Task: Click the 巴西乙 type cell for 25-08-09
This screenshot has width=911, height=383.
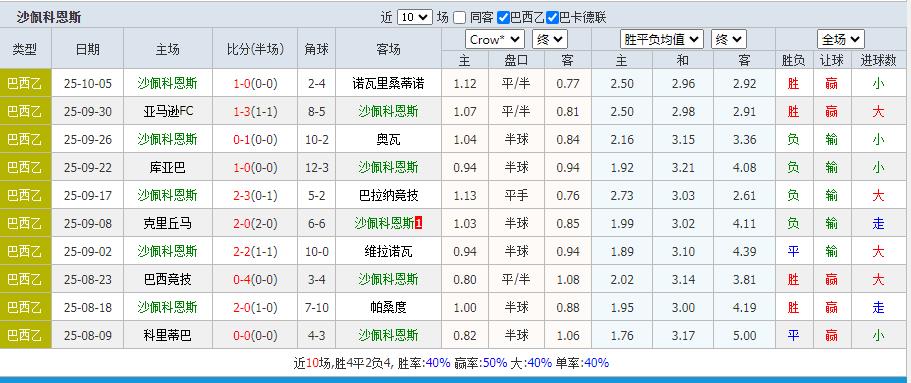Action: tap(26, 335)
